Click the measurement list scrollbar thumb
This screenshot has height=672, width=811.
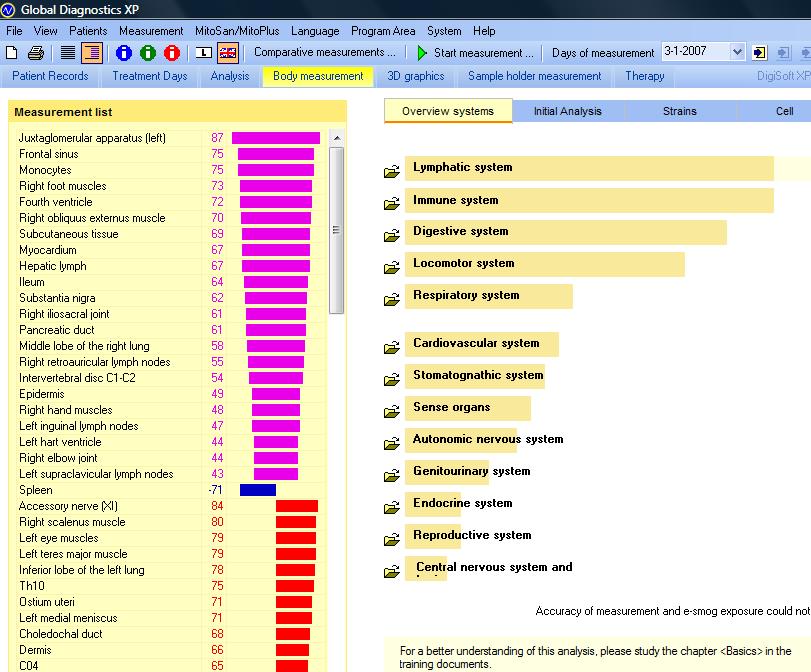[337, 230]
